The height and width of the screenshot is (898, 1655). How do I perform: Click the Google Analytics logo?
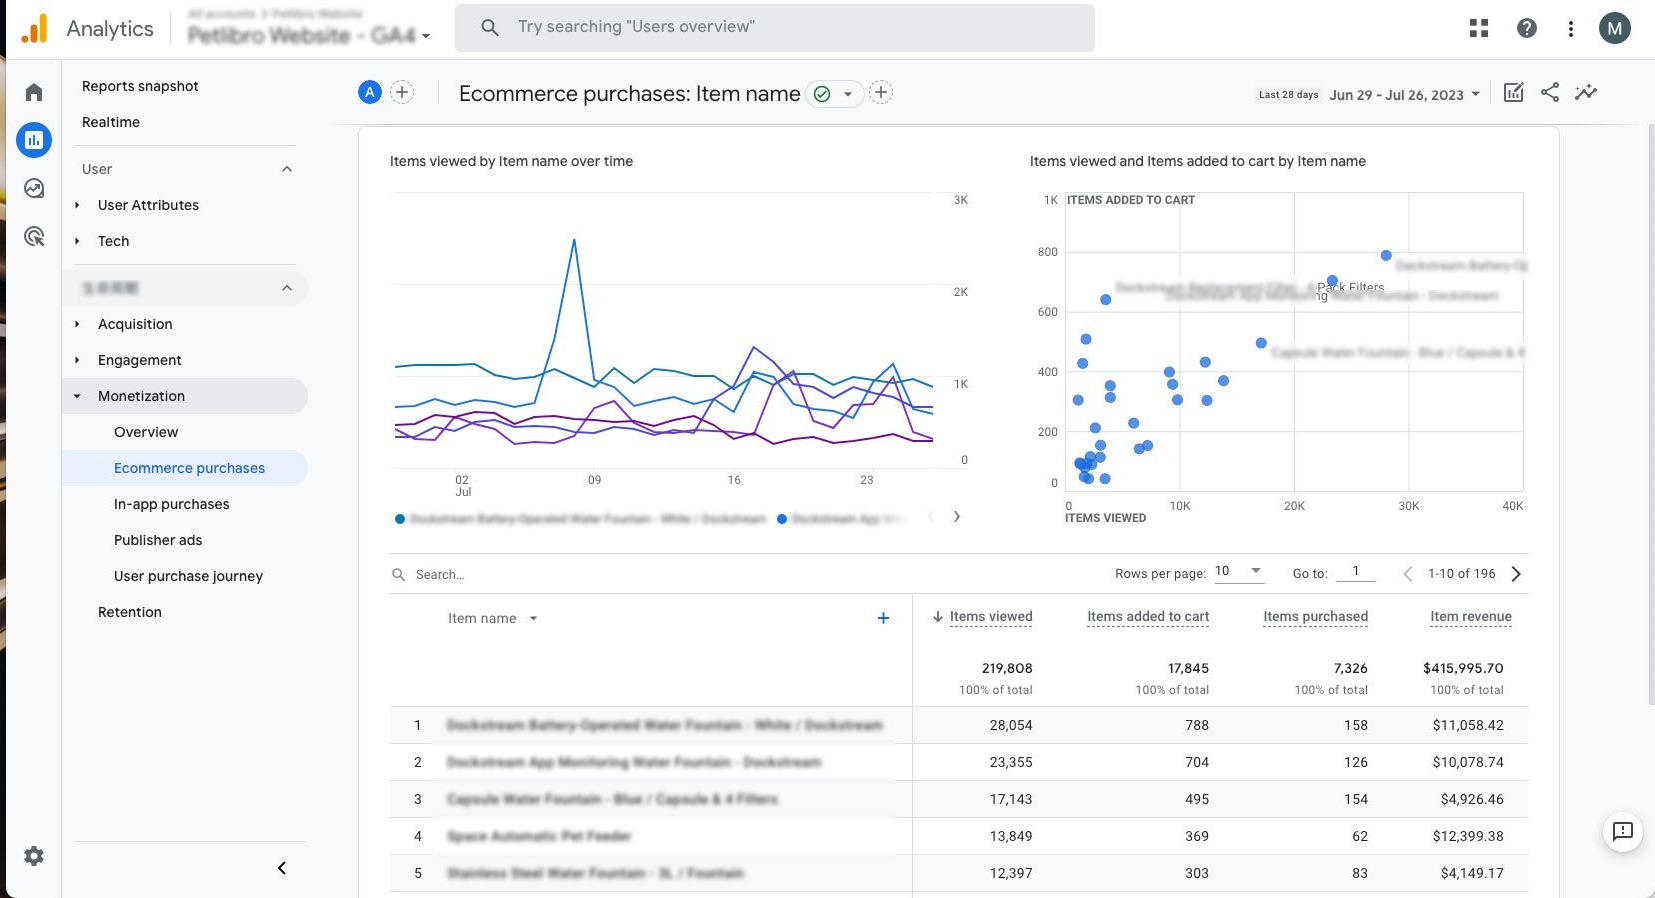point(34,29)
